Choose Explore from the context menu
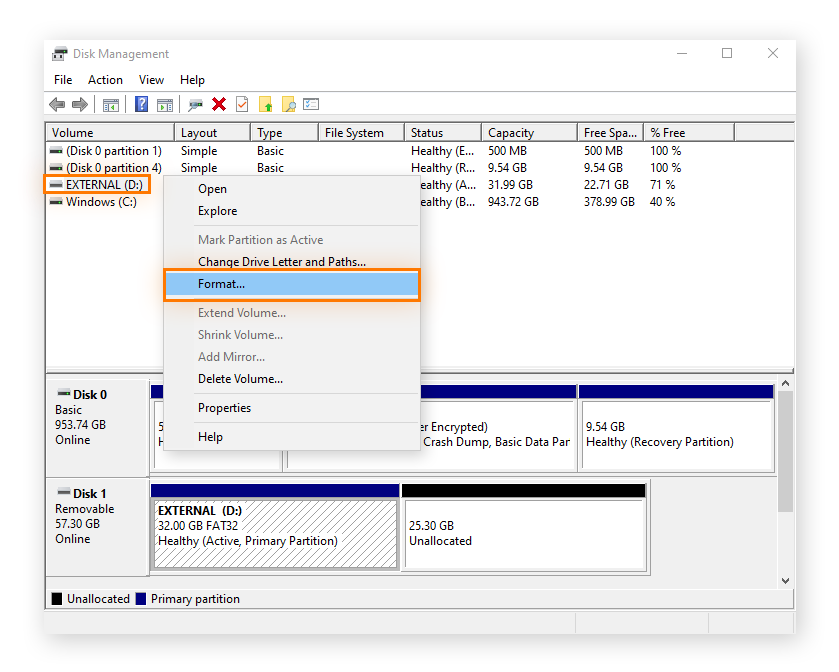 292,211
